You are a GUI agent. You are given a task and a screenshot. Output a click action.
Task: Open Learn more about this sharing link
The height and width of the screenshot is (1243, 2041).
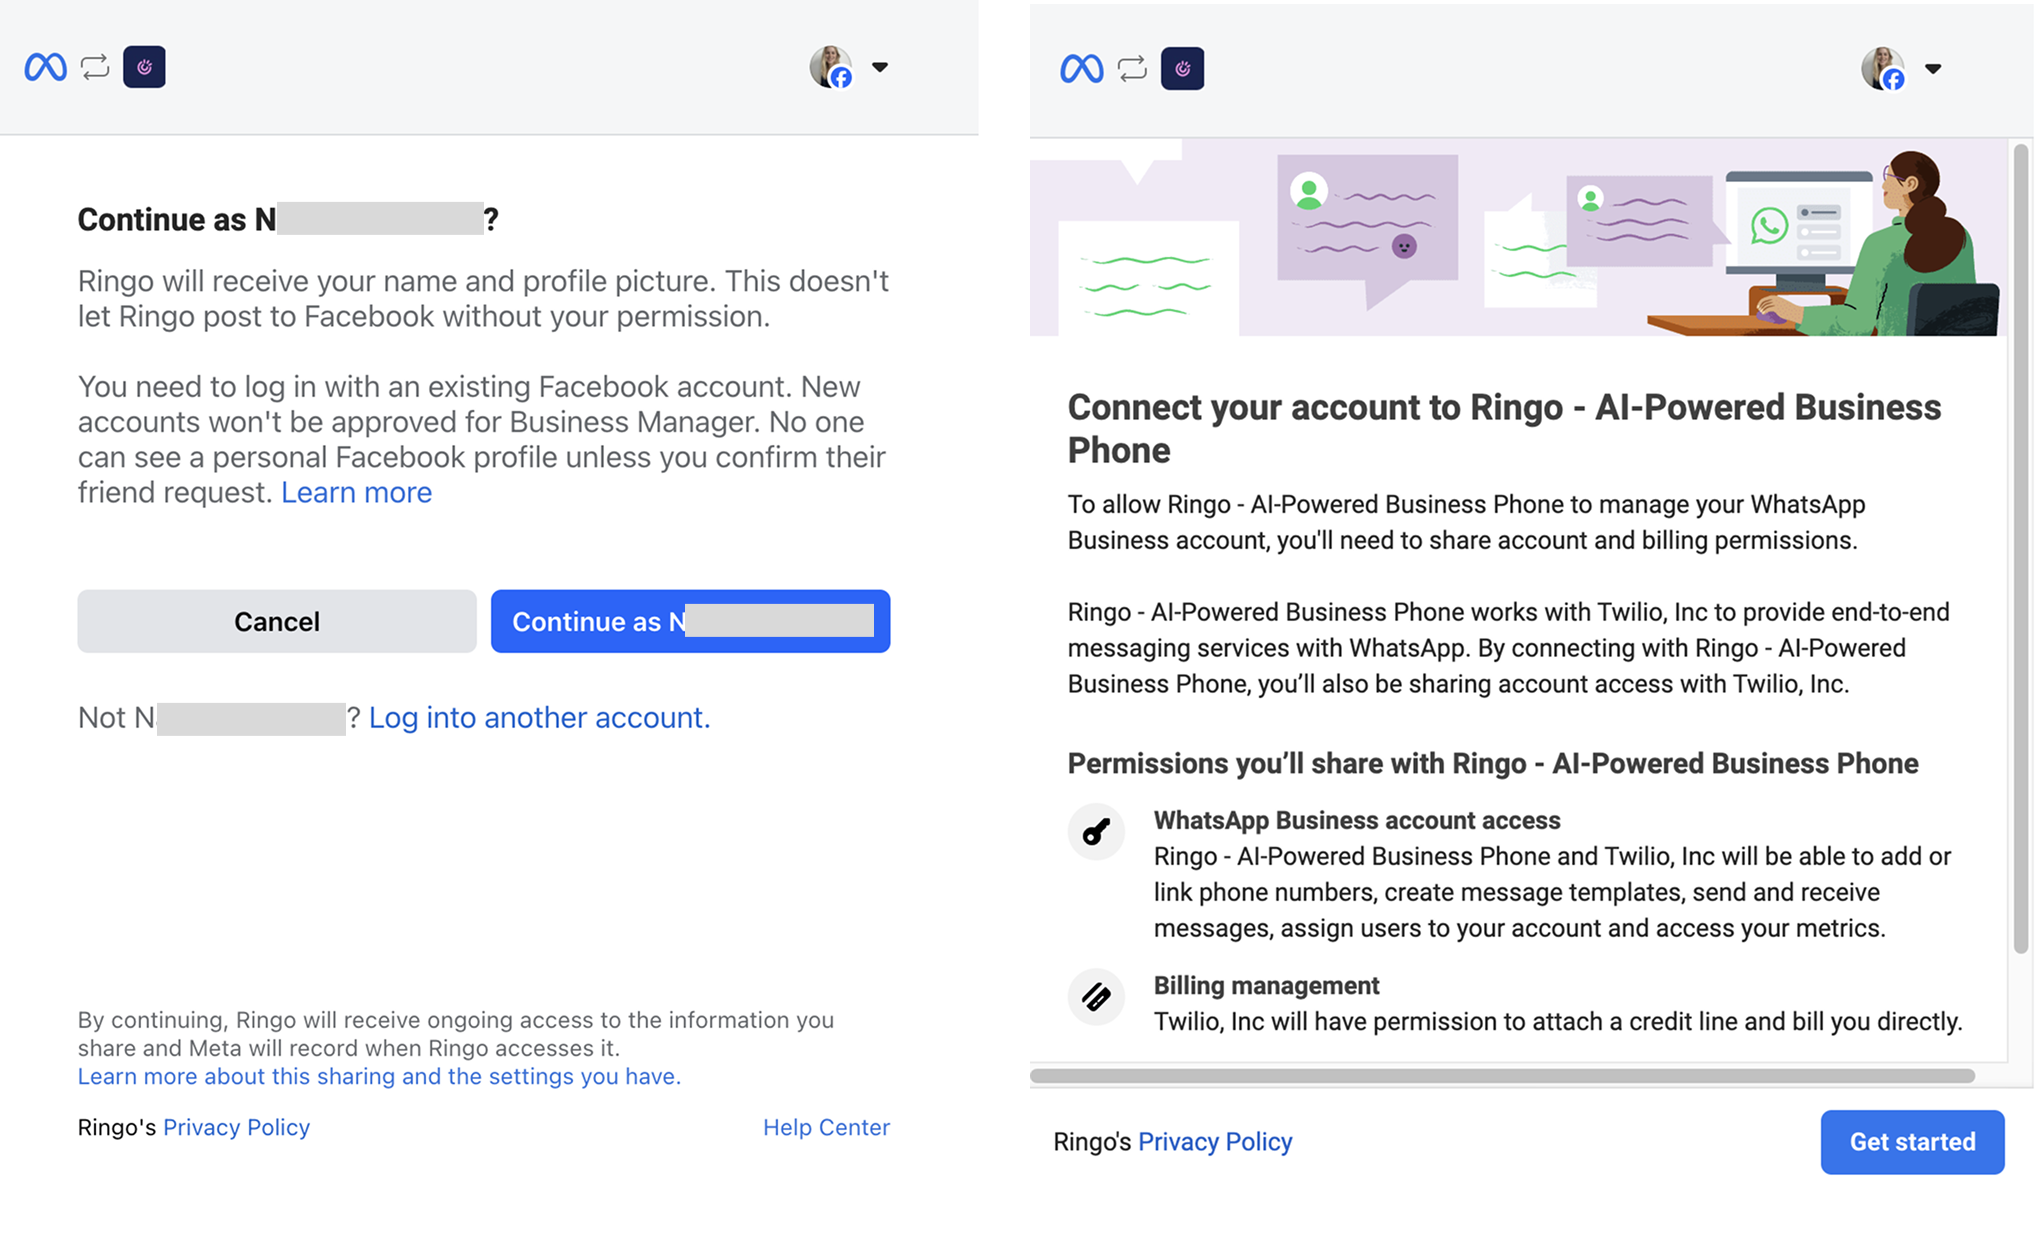[x=379, y=1076]
